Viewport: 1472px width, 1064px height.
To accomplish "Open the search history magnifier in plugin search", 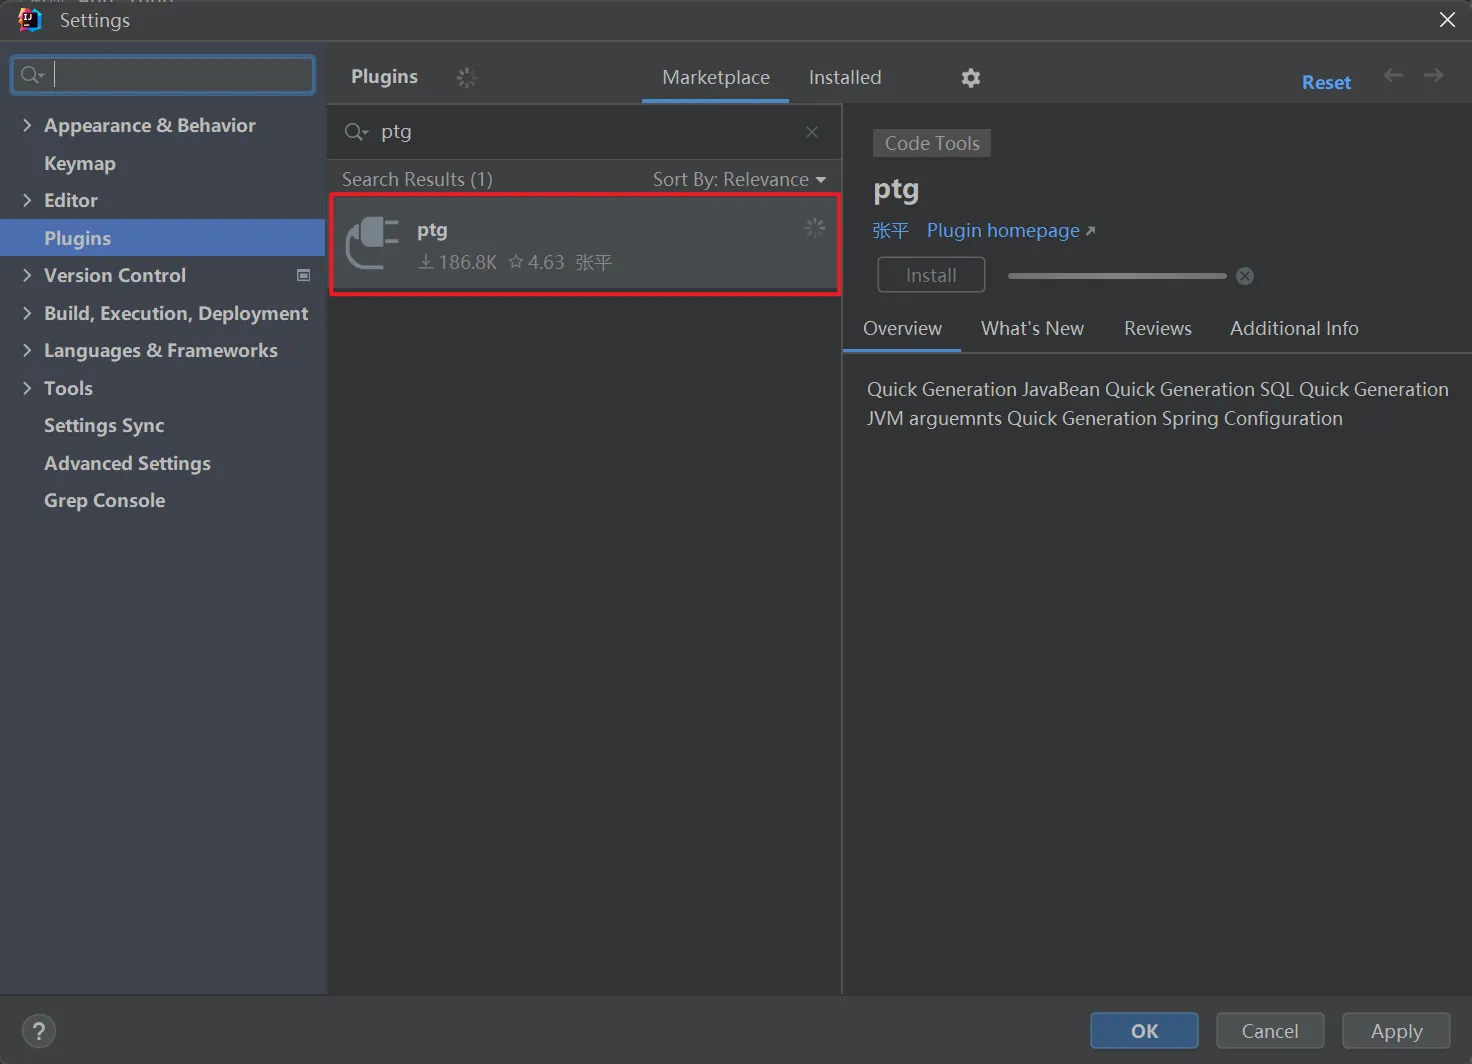I will (356, 132).
